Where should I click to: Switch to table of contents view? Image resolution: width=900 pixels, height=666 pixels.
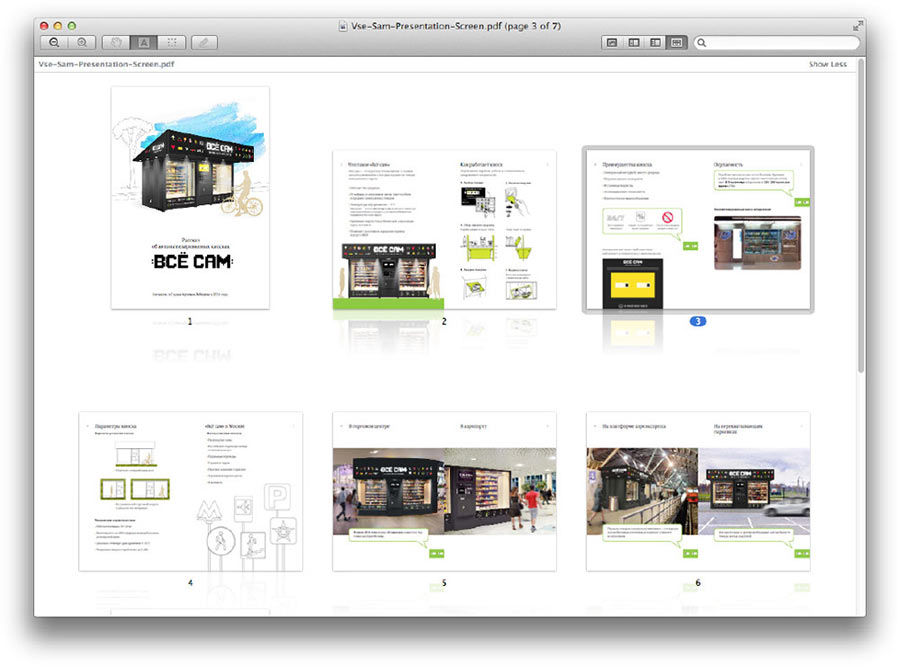click(x=656, y=43)
